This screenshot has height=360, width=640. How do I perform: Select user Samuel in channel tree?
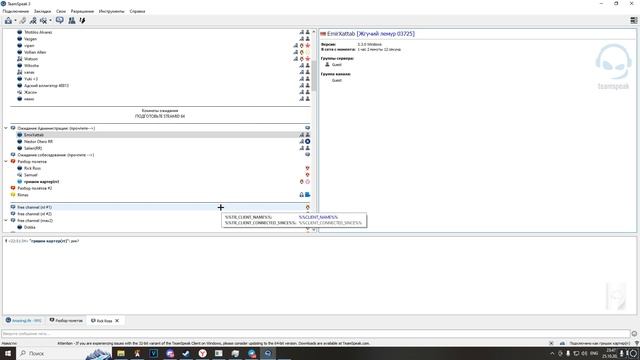tap(31, 175)
